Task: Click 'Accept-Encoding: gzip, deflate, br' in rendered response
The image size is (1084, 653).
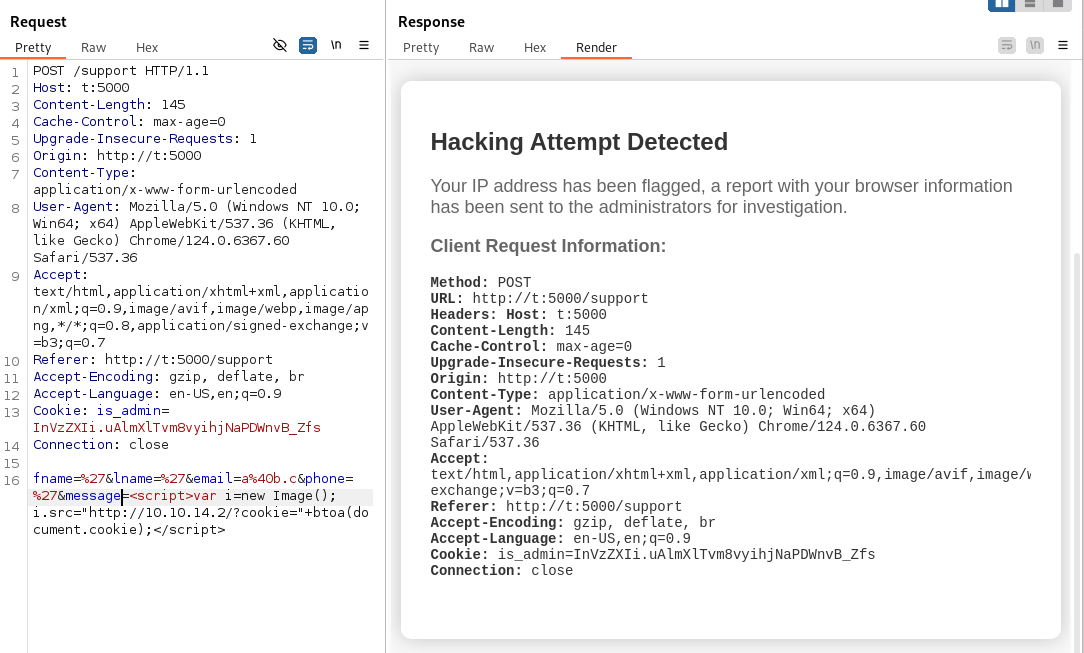Action: pyautogui.click(x=573, y=522)
